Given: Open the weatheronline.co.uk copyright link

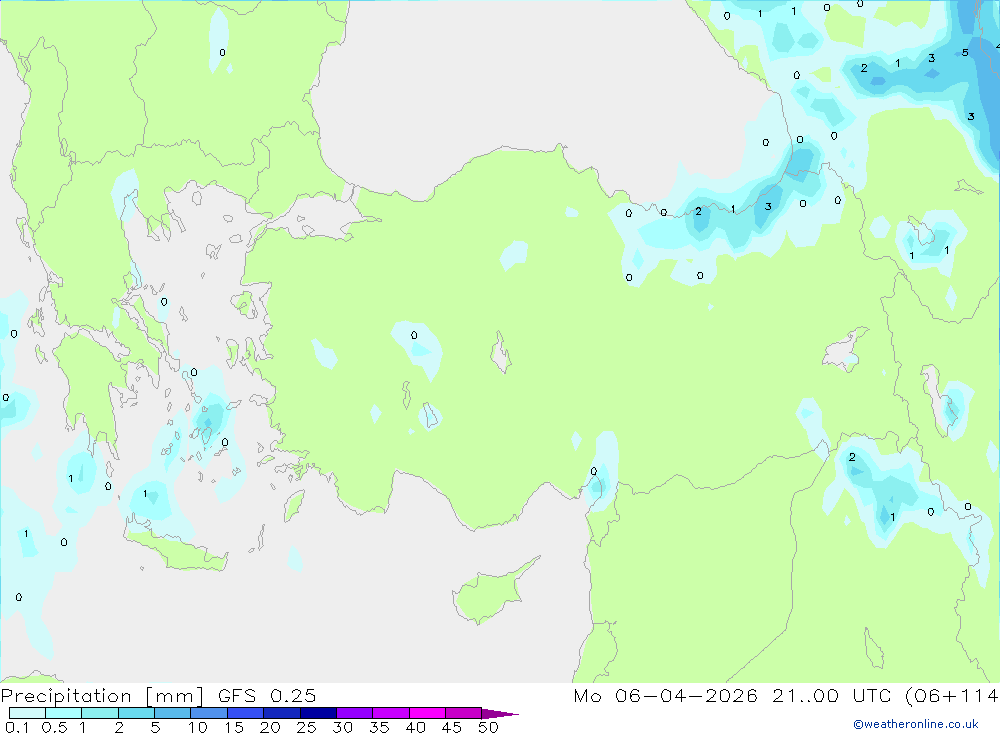Looking at the screenshot, I should pos(916,724).
